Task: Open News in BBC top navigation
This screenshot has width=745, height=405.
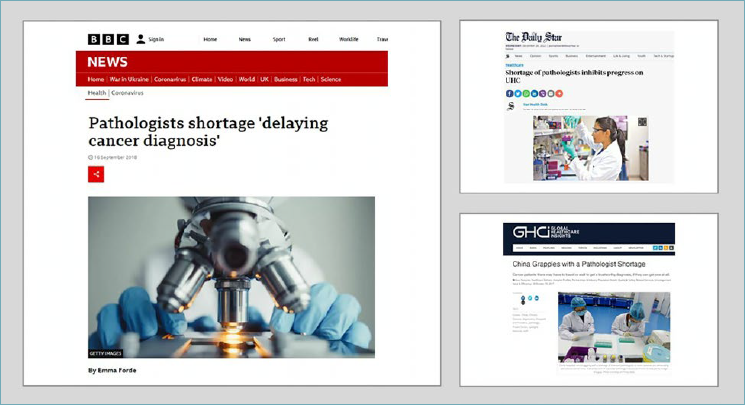Action: (244, 39)
